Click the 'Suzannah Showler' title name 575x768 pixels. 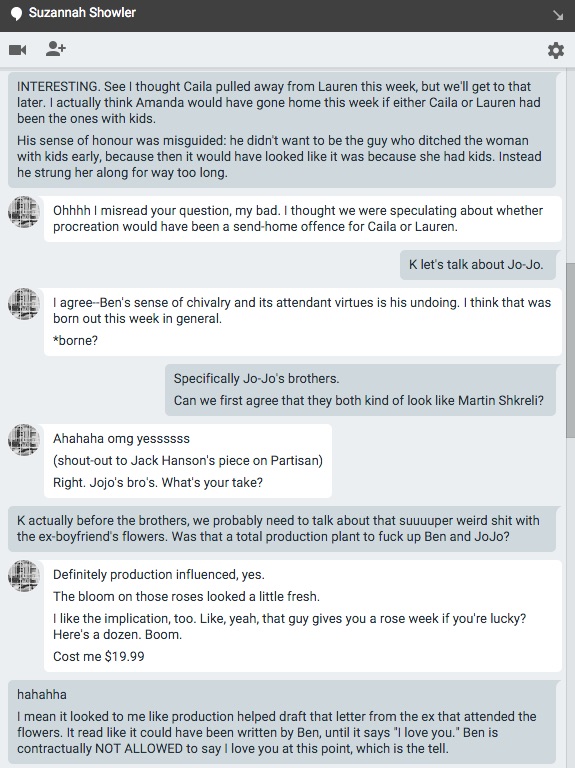point(82,13)
